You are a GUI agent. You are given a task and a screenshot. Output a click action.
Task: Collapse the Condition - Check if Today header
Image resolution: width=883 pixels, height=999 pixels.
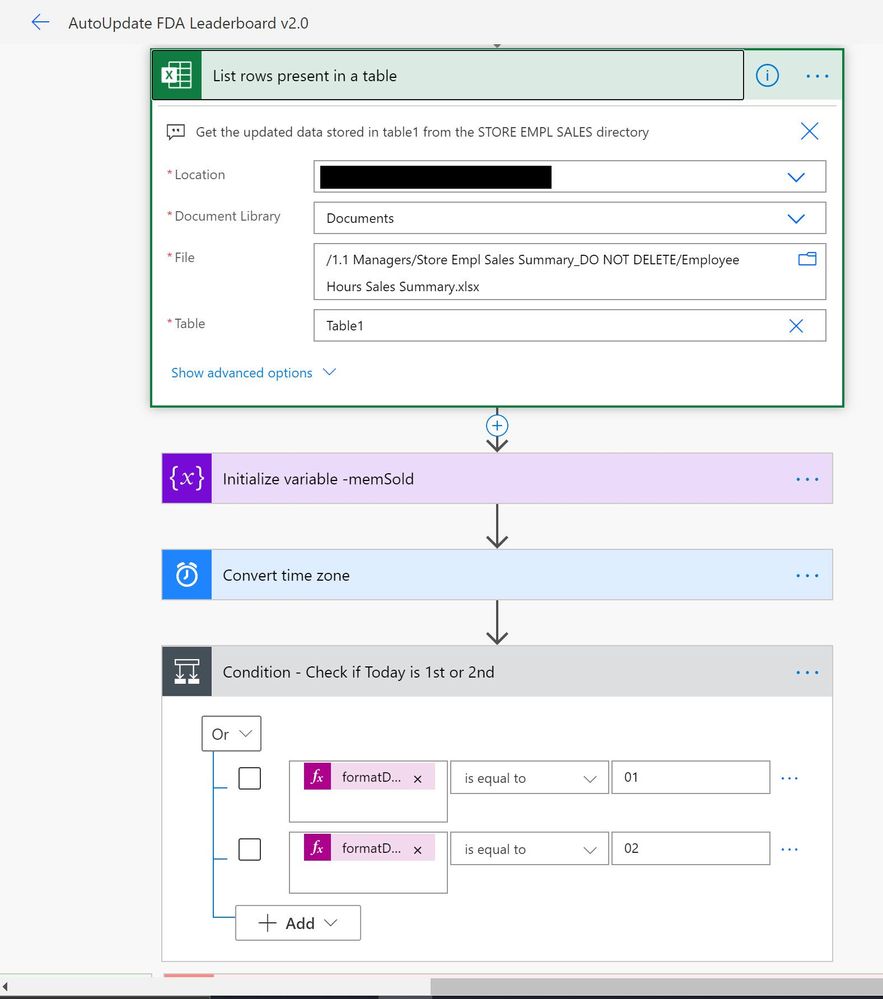point(497,672)
